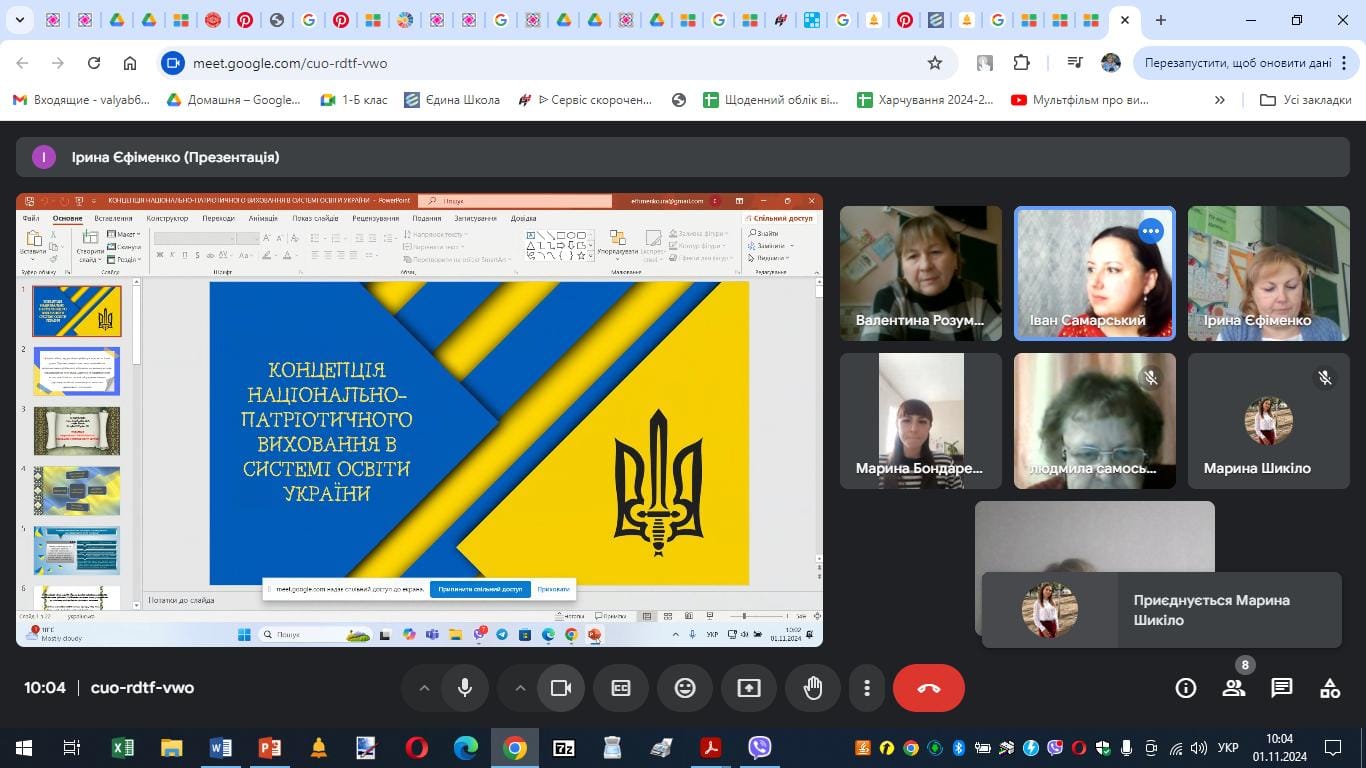Turn on captions in the call
Screen dimensions: 1366x768
[621, 688]
